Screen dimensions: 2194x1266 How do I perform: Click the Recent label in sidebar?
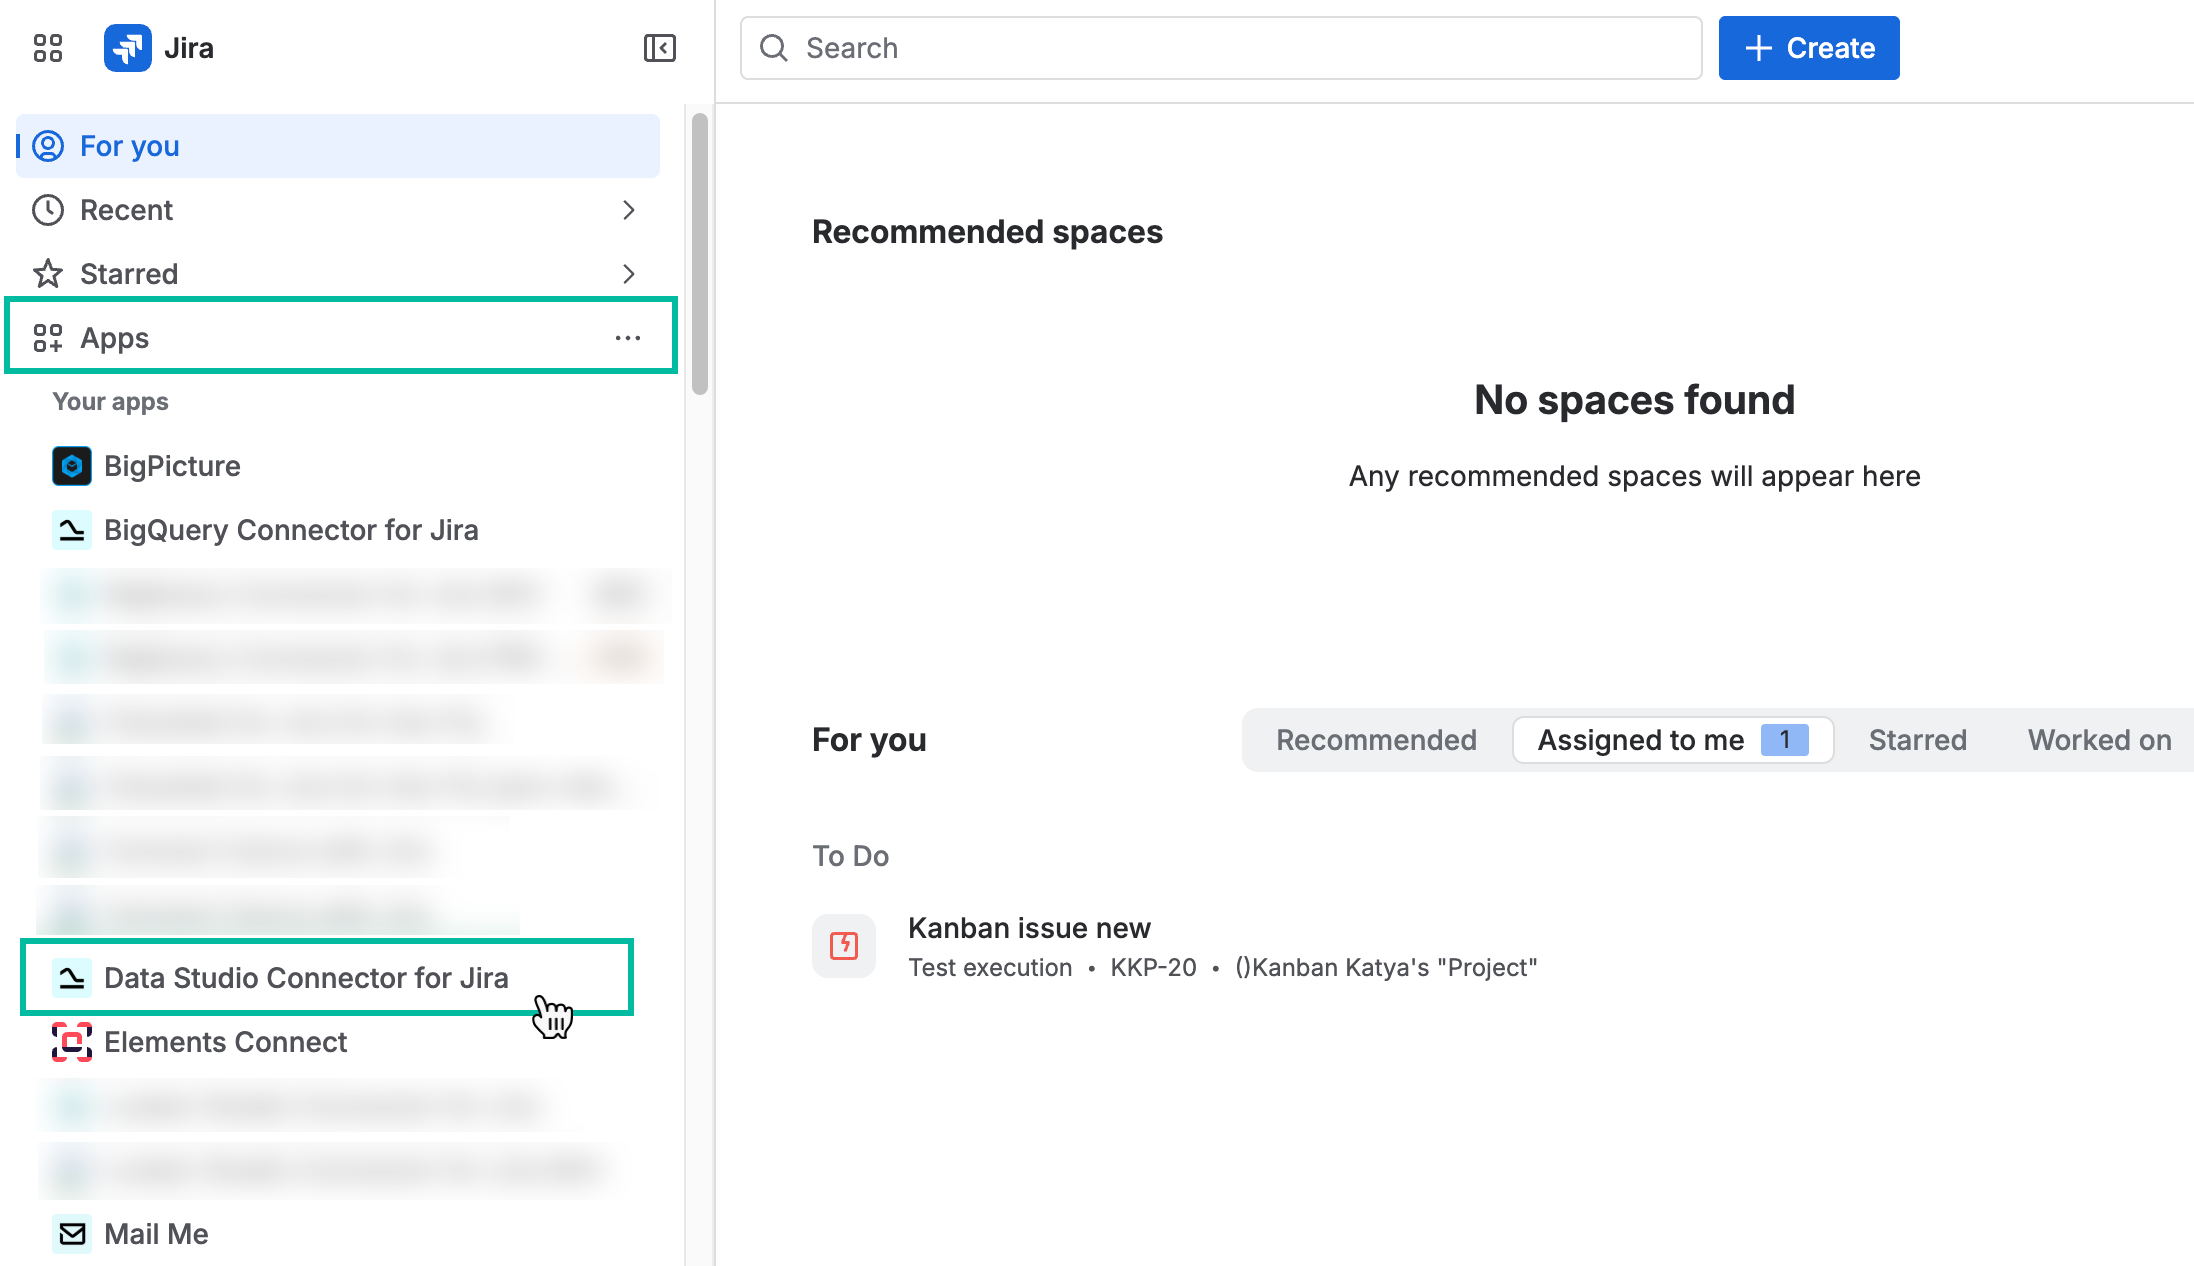(126, 210)
